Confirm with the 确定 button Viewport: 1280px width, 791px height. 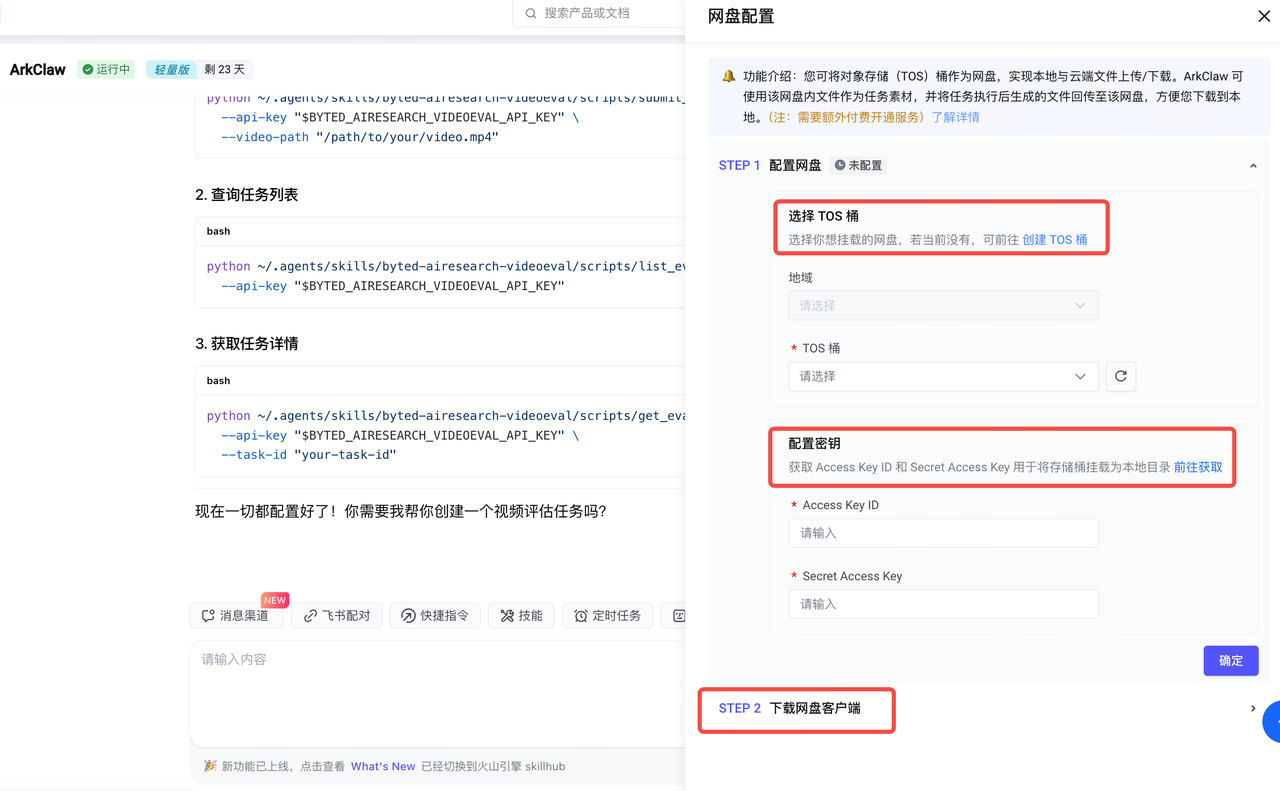pos(1231,660)
